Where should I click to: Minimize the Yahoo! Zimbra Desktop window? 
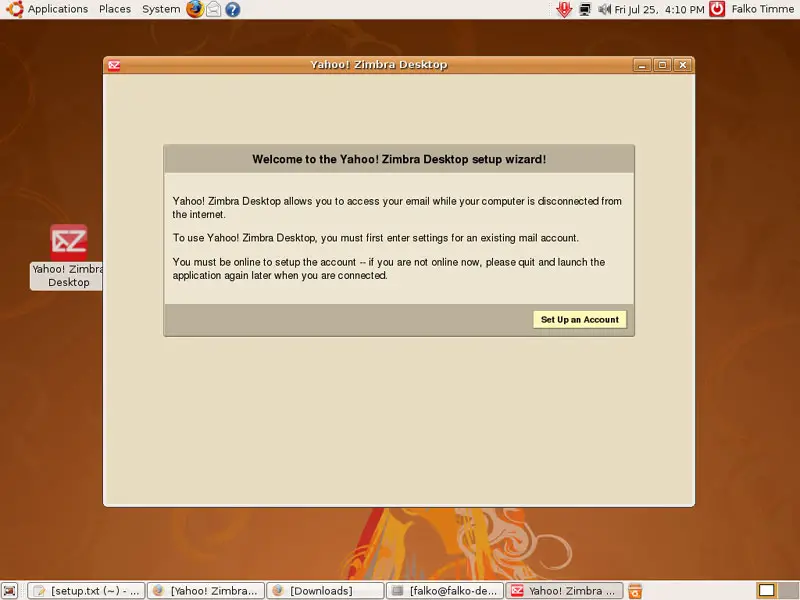tap(642, 65)
